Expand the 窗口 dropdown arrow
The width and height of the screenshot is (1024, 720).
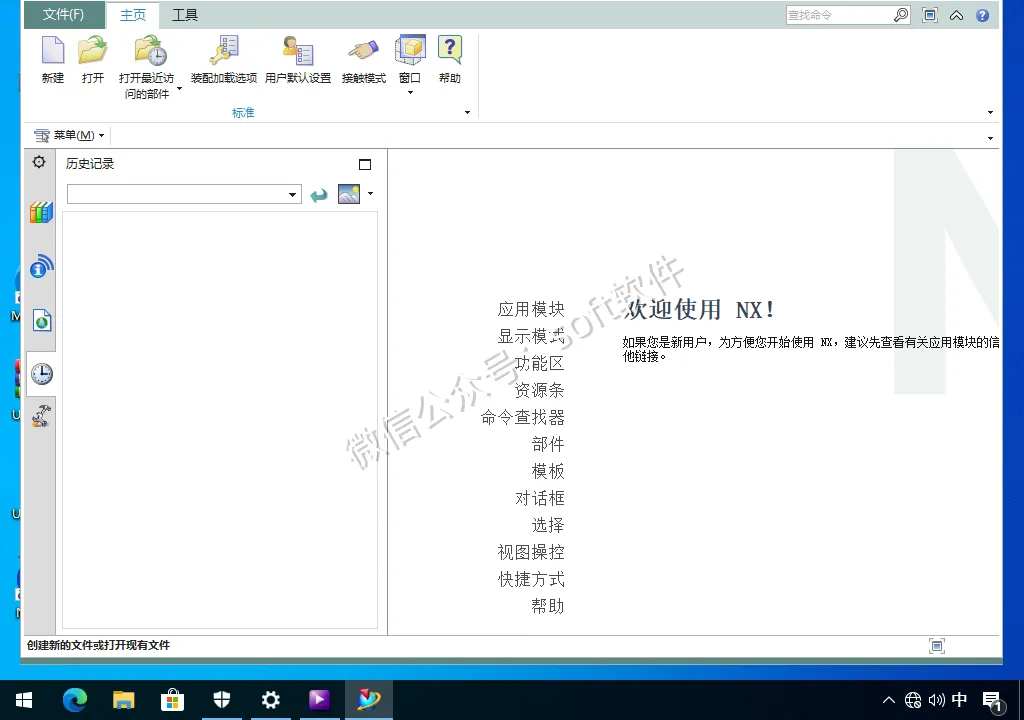click(x=411, y=93)
